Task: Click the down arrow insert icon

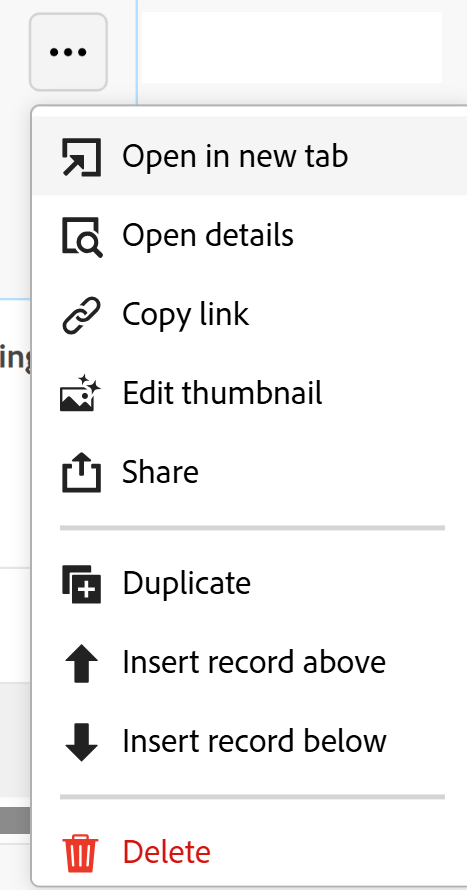Action: 82,741
